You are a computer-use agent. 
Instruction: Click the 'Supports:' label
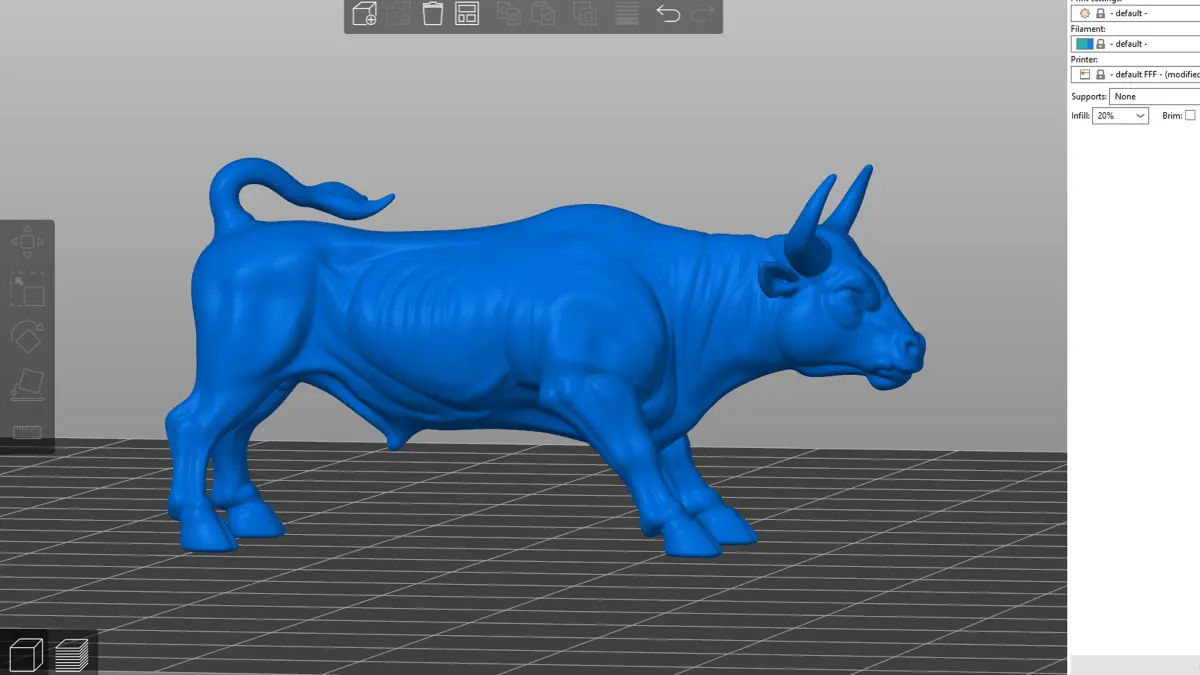[1089, 97]
